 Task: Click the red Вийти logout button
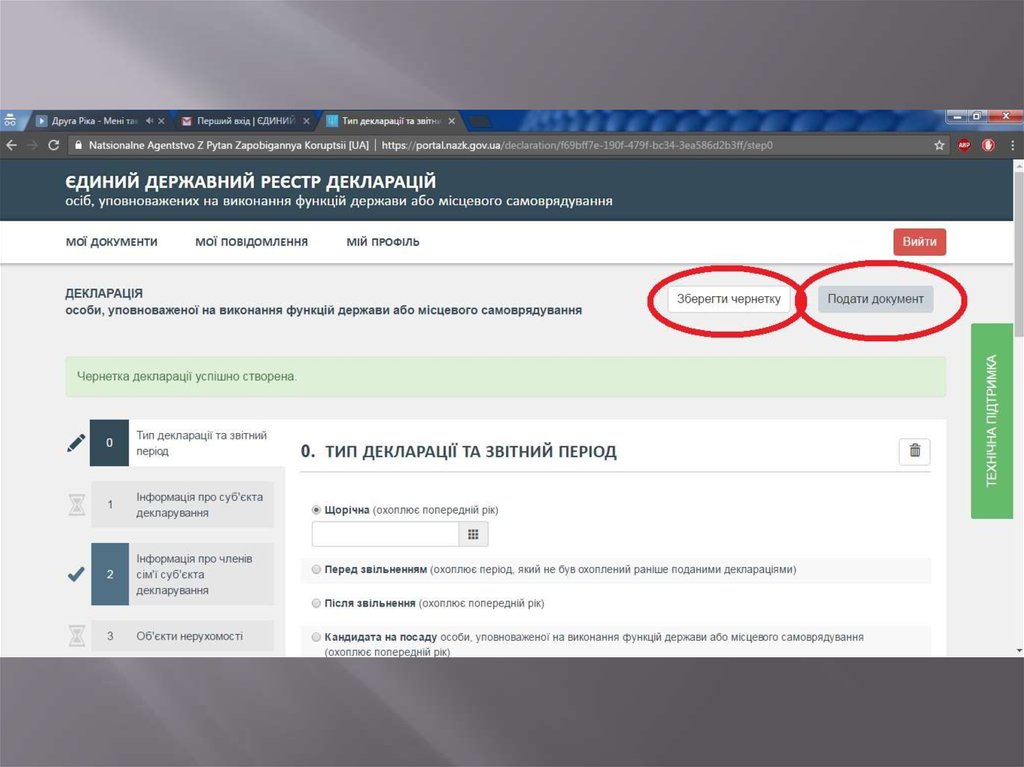919,242
